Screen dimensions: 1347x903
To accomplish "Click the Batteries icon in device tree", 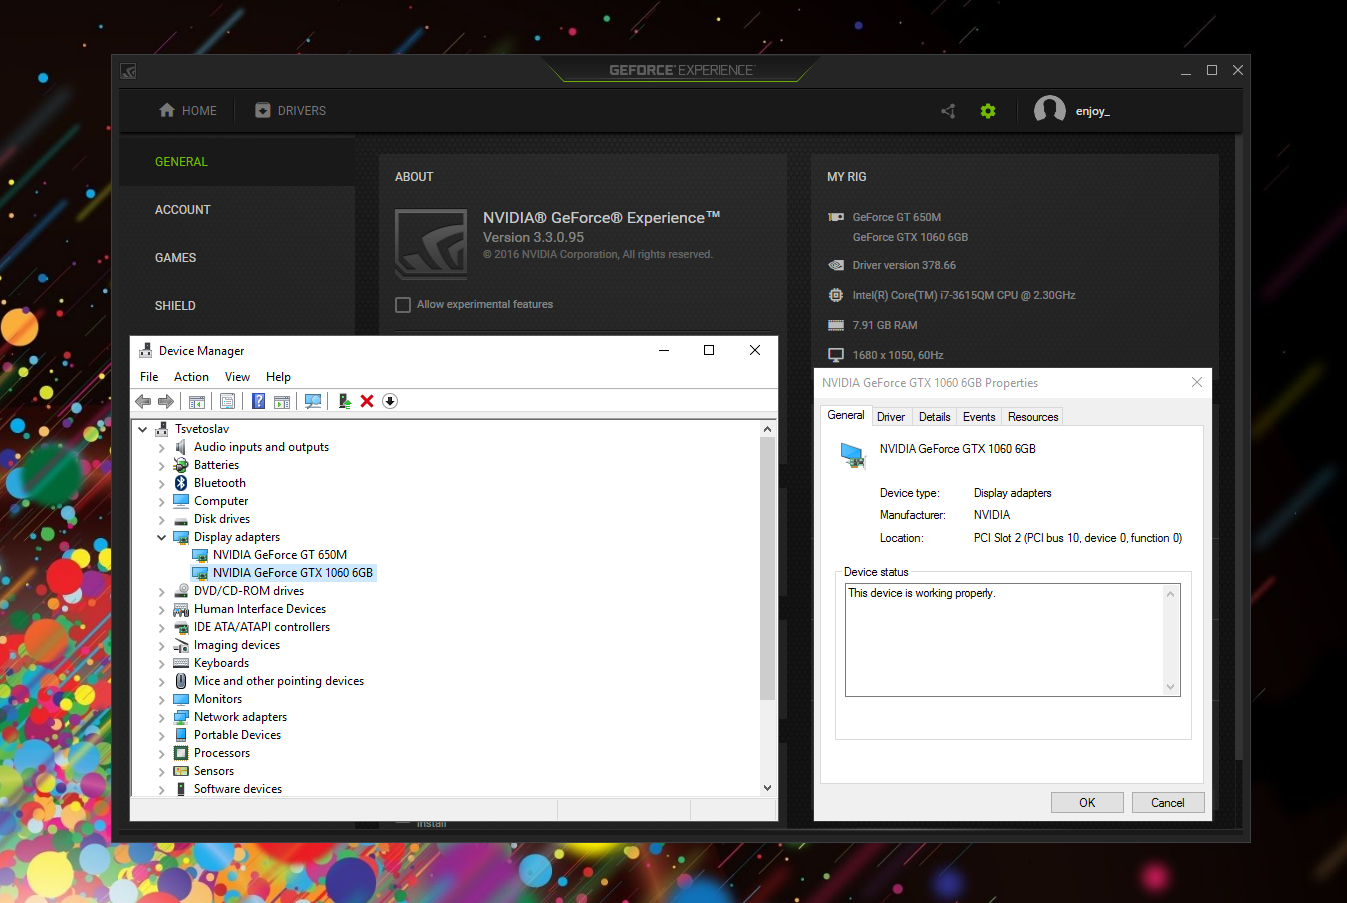I will (181, 465).
